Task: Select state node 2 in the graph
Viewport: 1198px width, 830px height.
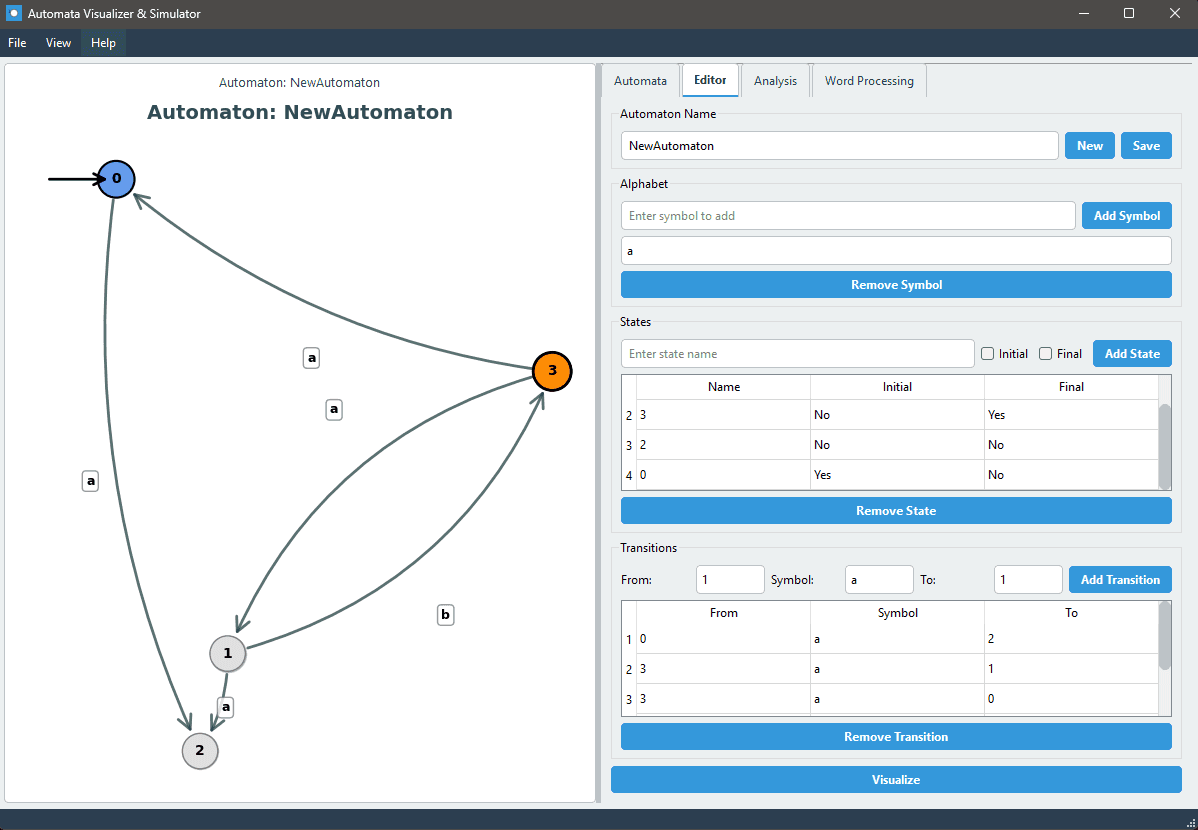Action: point(199,750)
